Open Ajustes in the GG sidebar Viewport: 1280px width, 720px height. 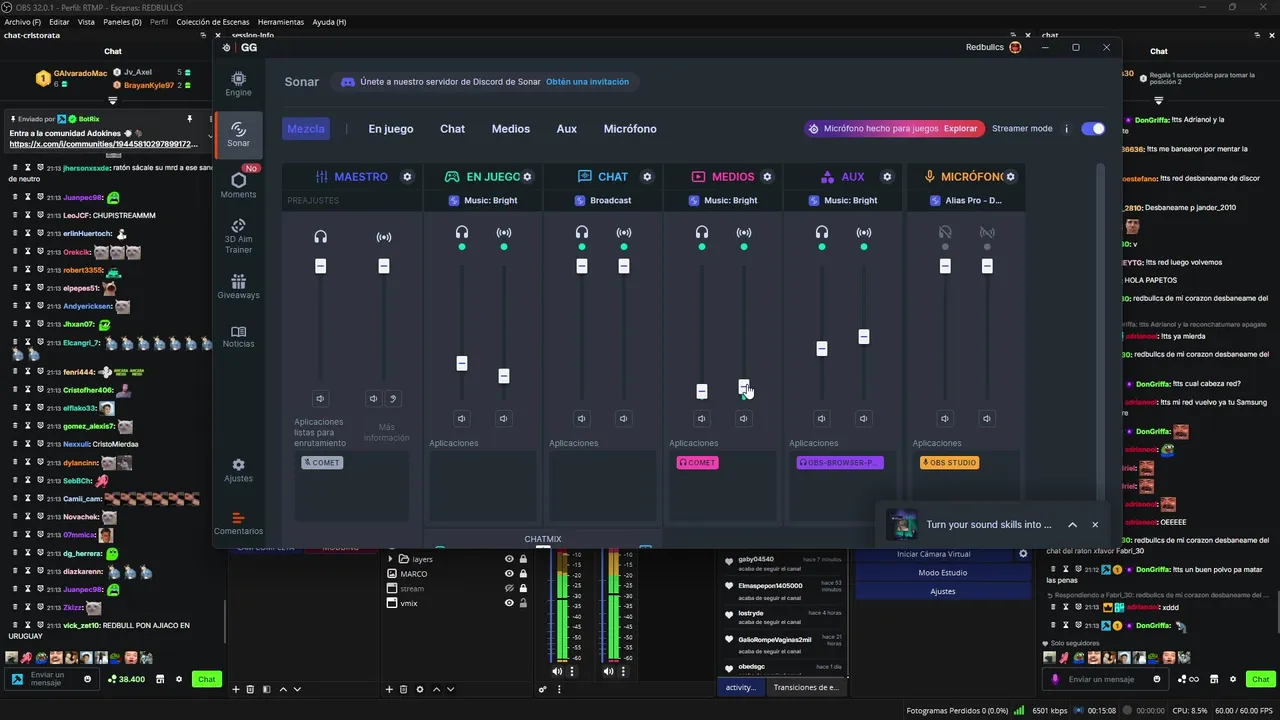coord(238,470)
